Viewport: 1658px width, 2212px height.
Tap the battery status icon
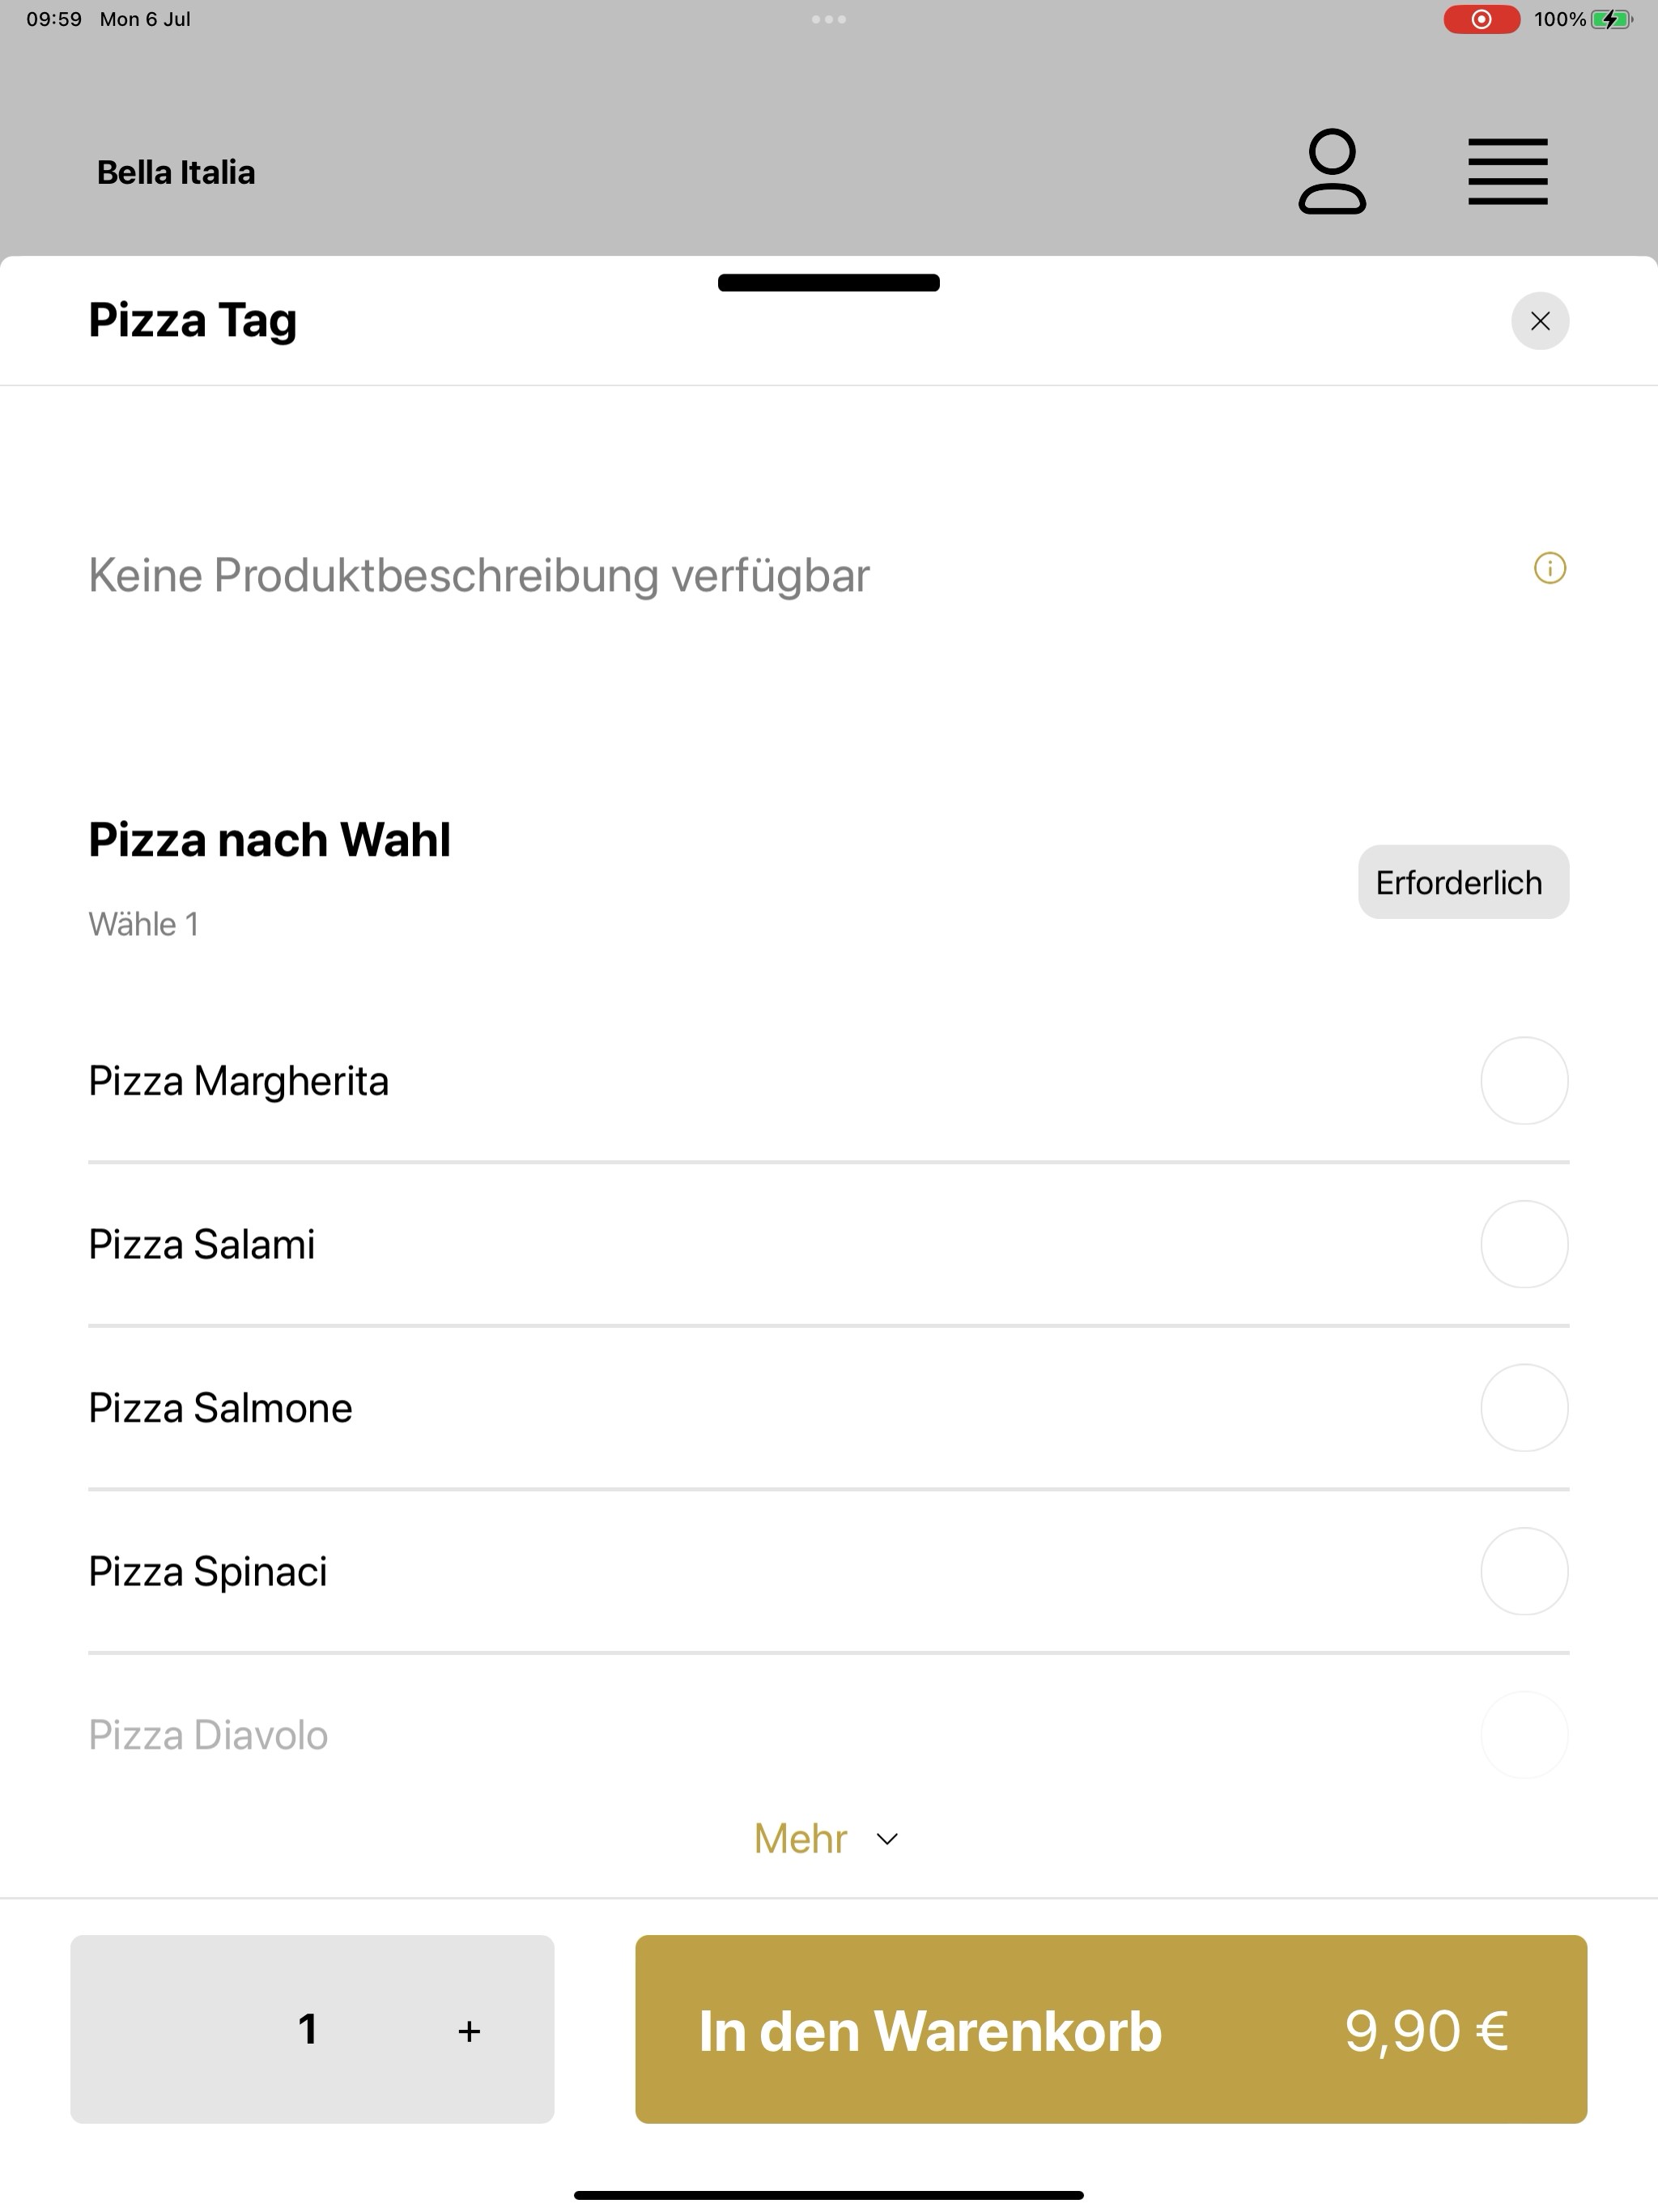pos(1611,19)
